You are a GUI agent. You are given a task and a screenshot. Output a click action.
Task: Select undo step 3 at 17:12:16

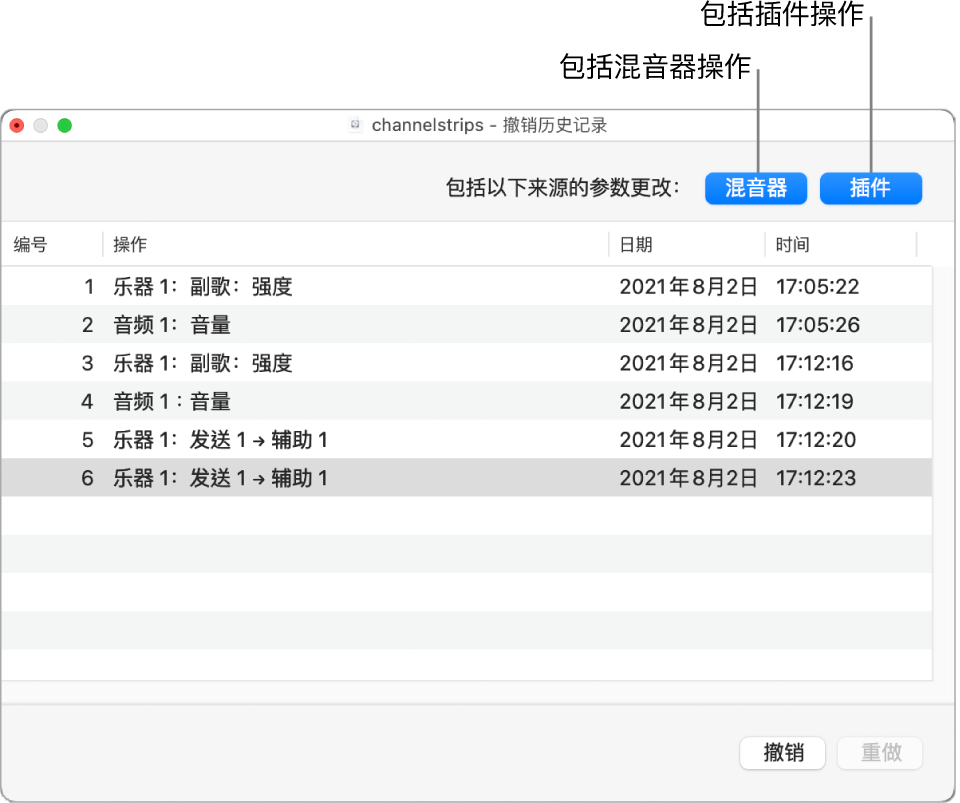pyautogui.click(x=300, y=363)
